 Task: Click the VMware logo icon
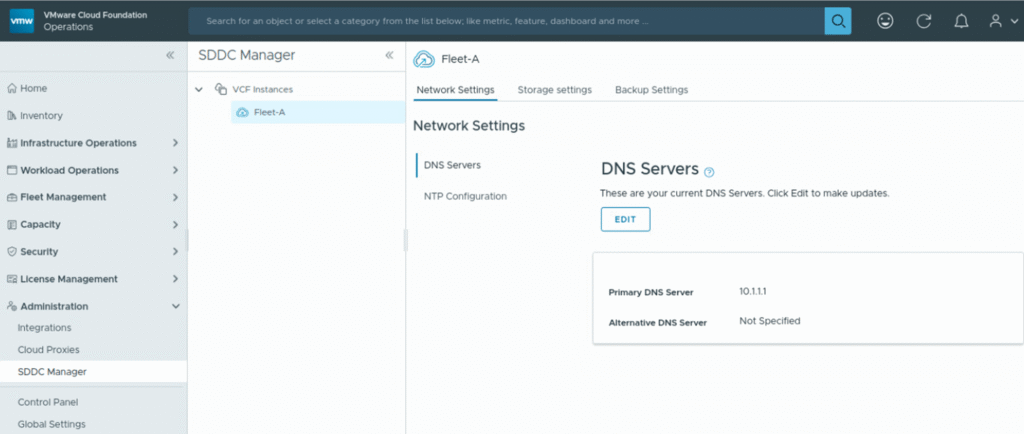[22, 20]
